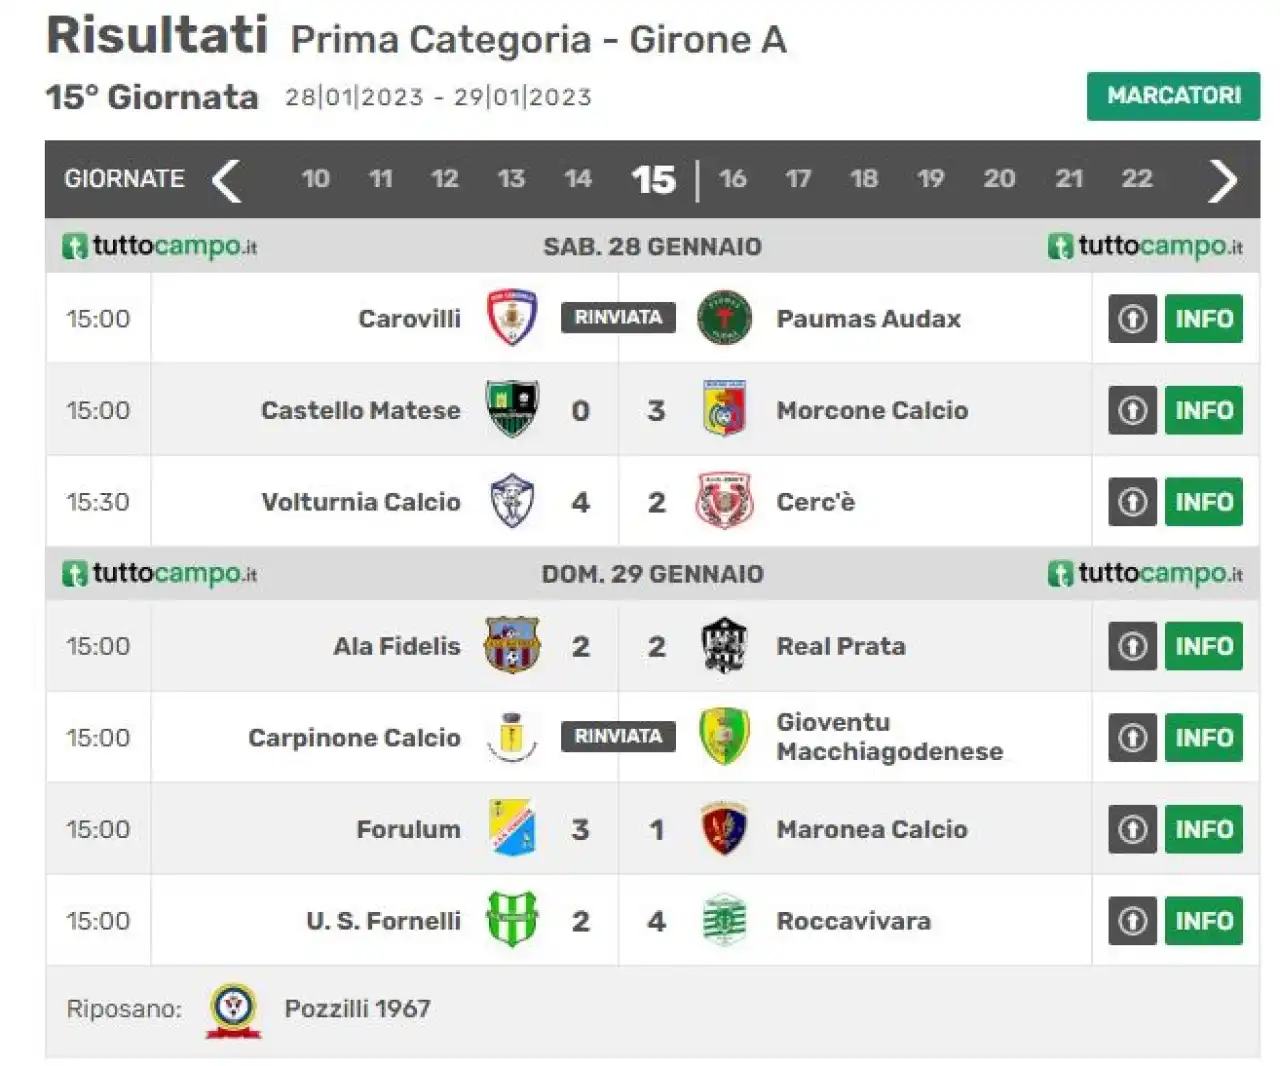
Task: Click the Morcone Calcio crest icon
Action: coord(724,410)
